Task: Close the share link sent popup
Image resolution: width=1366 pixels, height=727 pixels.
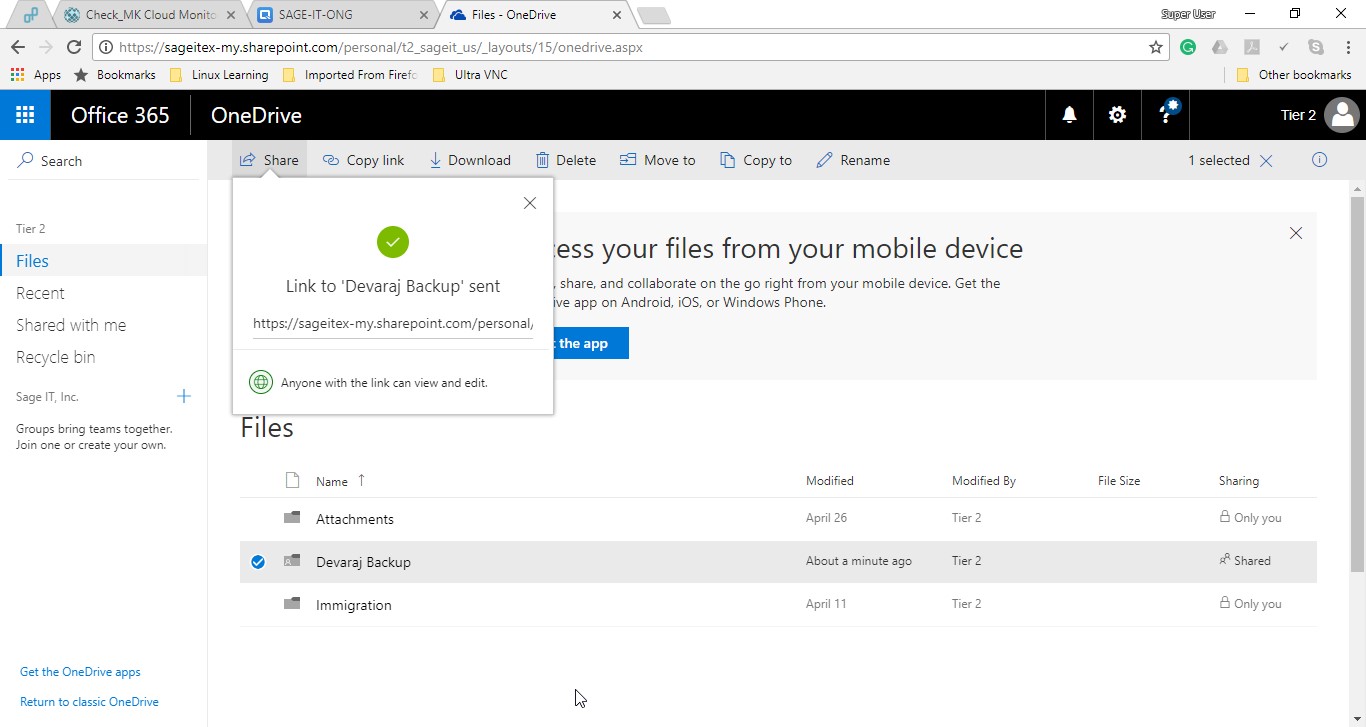Action: (530, 203)
